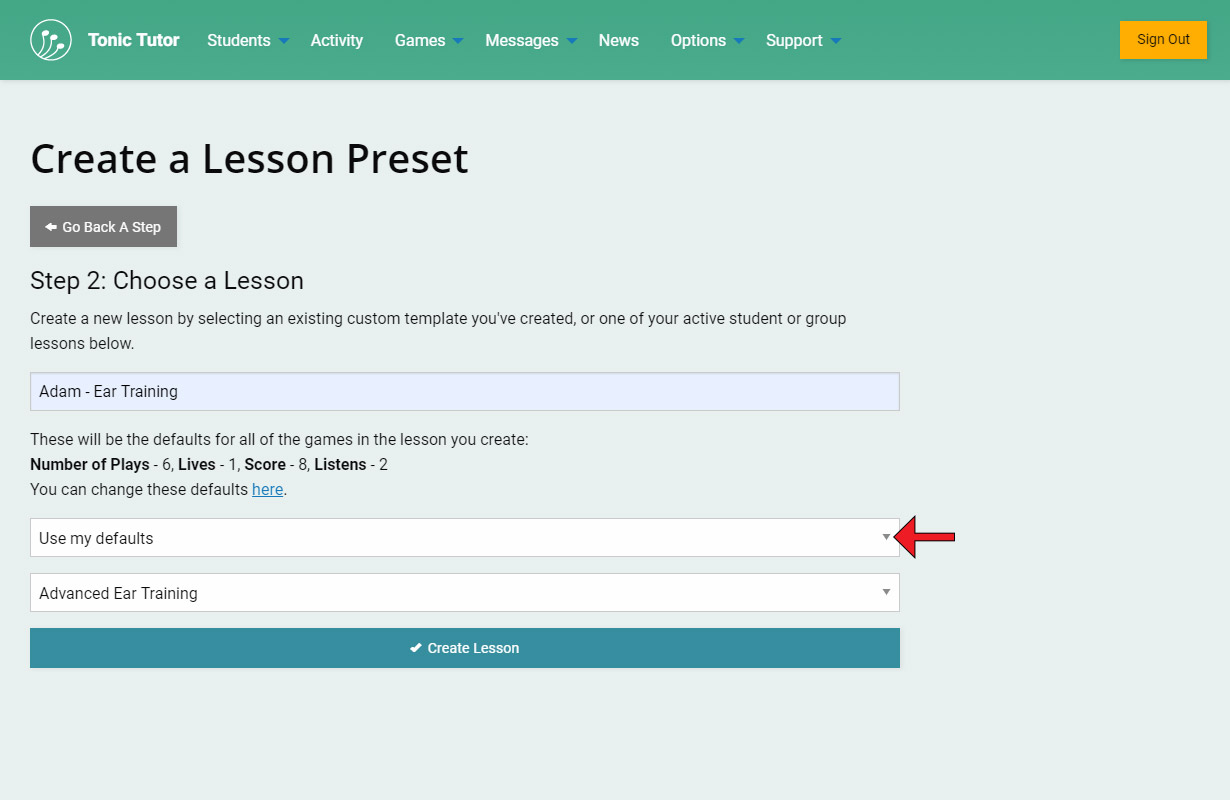The image size is (1230, 800).
Task: Expand the Students menu arrow
Action: 284,41
